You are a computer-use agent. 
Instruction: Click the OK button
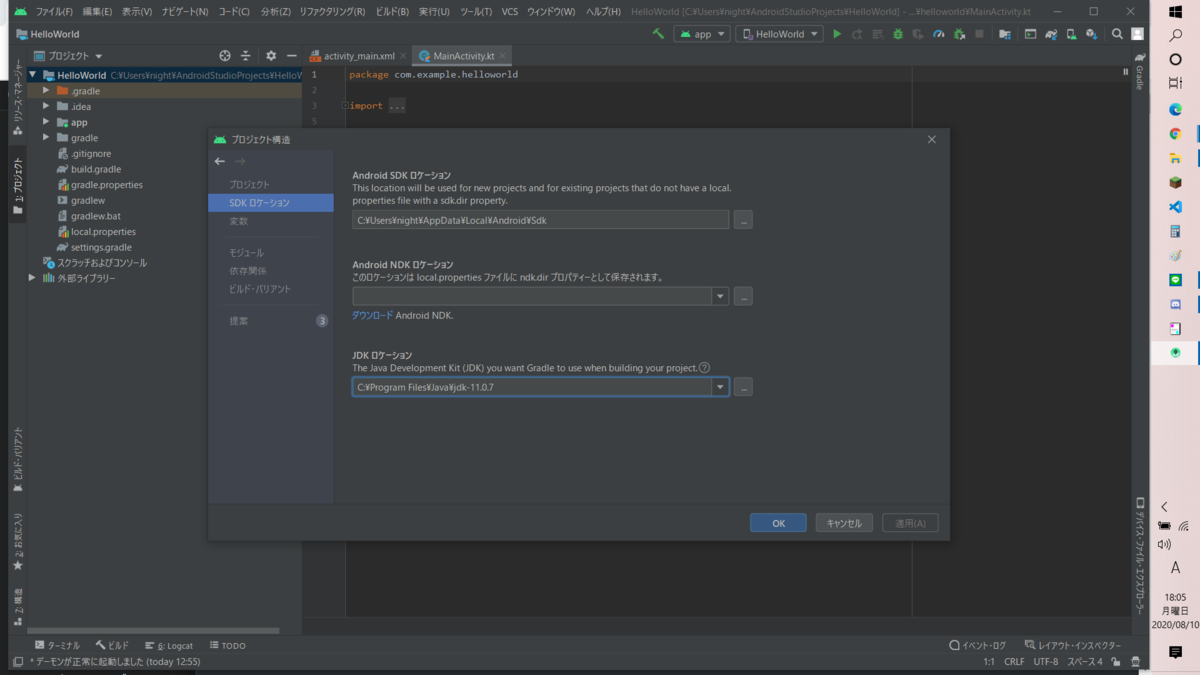tap(778, 523)
